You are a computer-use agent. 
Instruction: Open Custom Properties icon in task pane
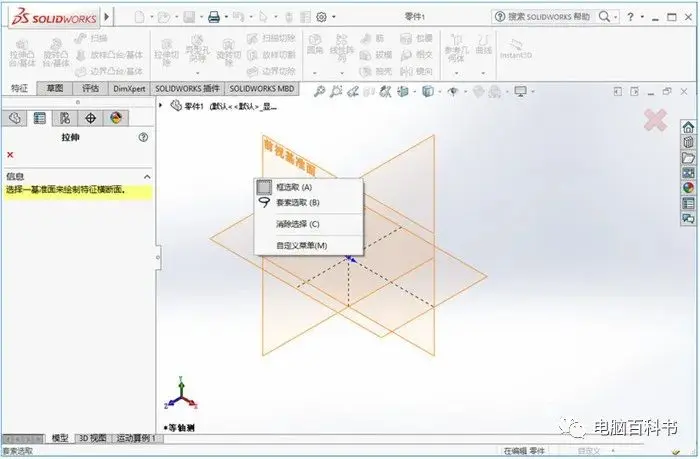[x=688, y=203]
